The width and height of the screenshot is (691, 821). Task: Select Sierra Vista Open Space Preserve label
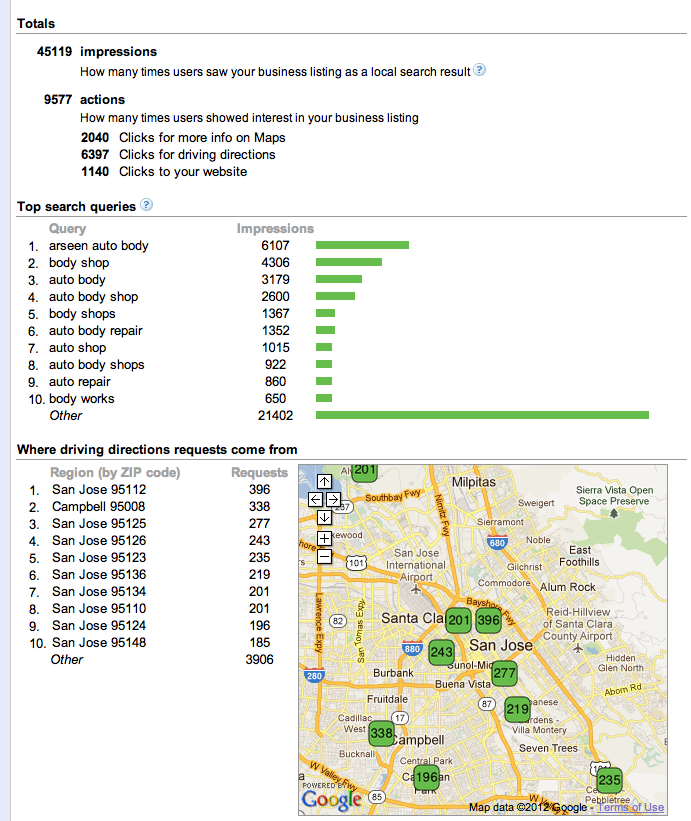tap(614, 495)
